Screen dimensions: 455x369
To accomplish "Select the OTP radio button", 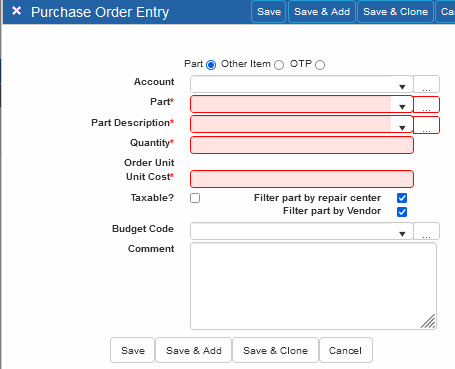I will 320,65.
